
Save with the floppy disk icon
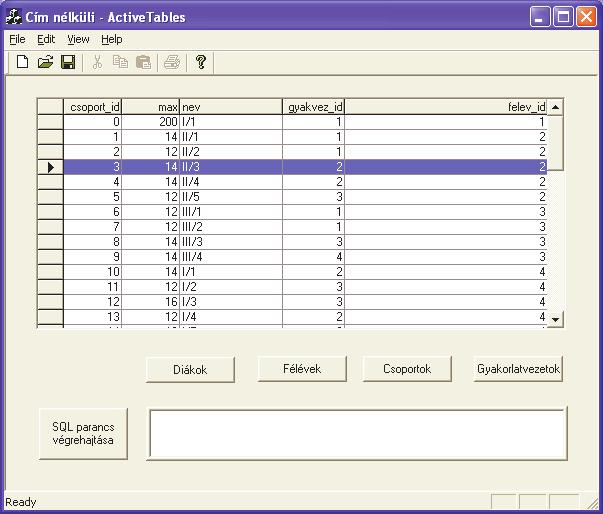[68, 62]
